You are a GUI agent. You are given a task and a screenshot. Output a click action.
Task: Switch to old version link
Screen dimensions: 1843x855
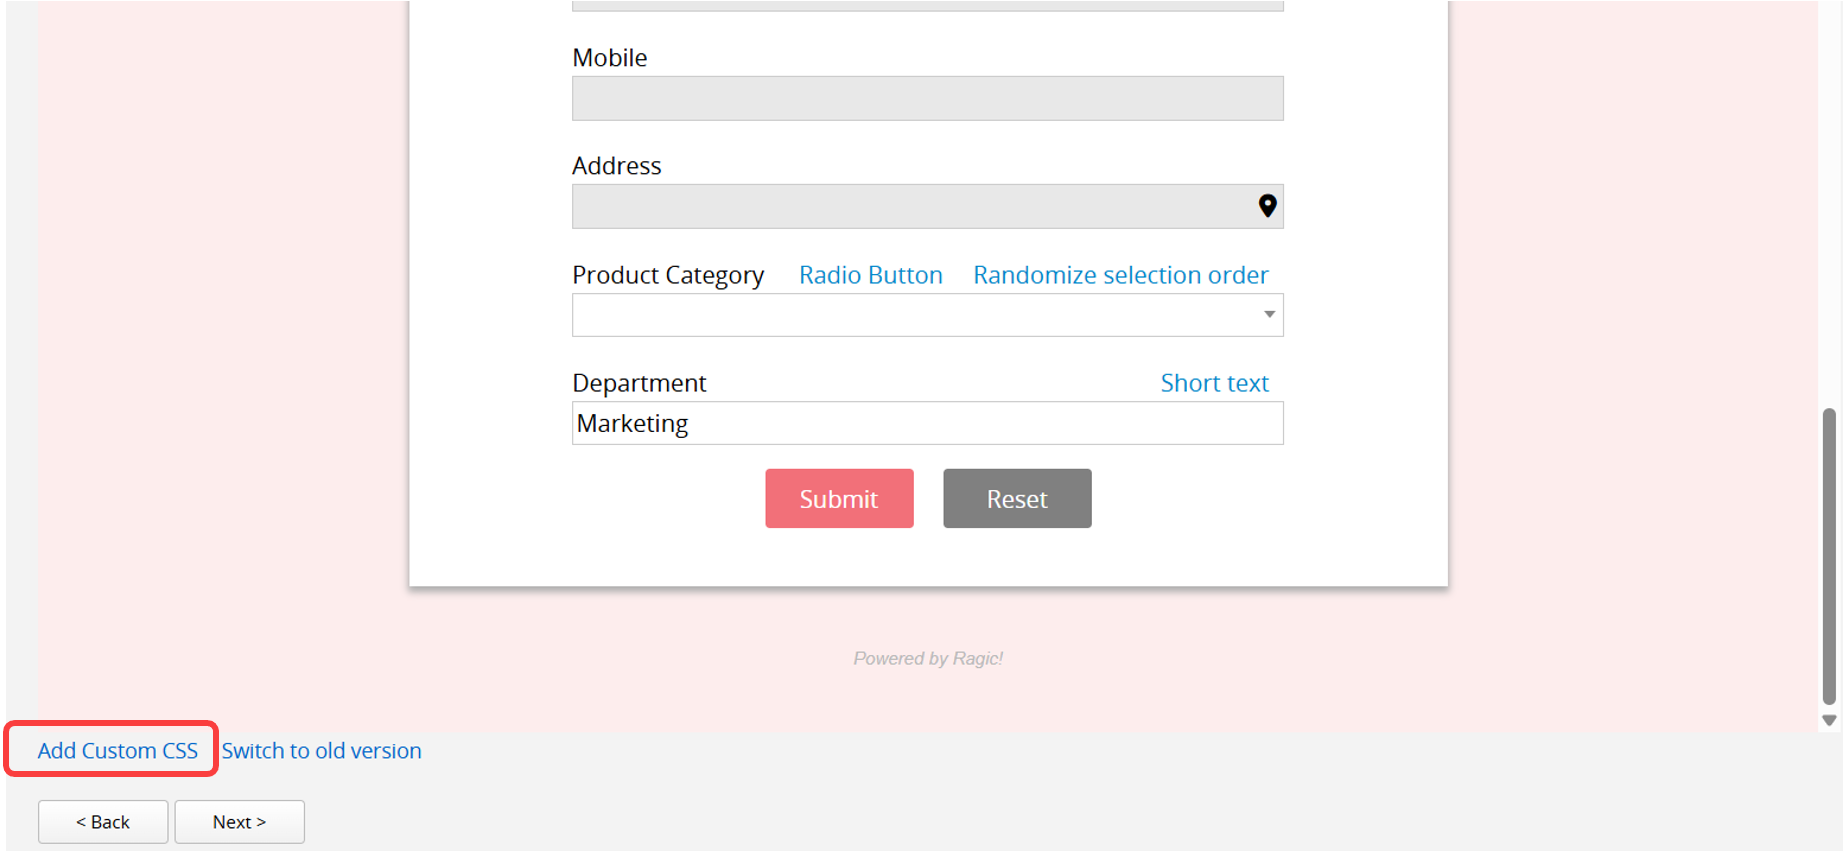click(321, 751)
